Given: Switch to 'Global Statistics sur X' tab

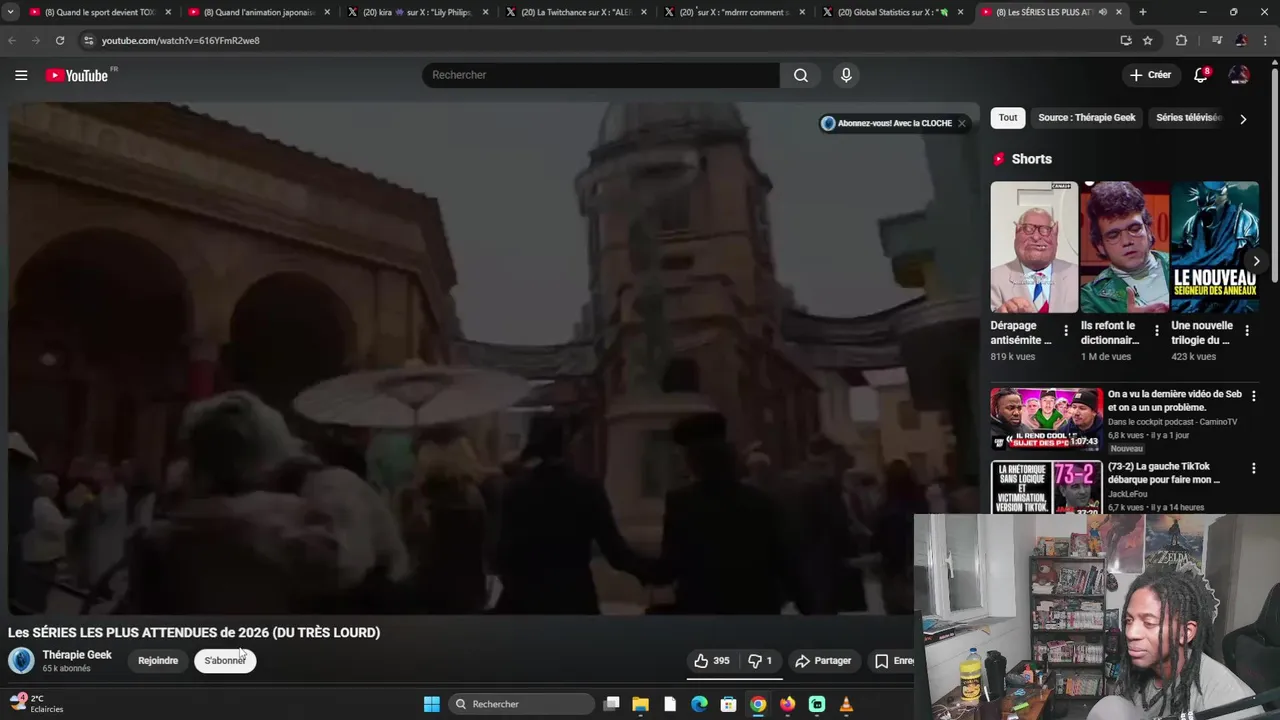Looking at the screenshot, I should point(893,12).
